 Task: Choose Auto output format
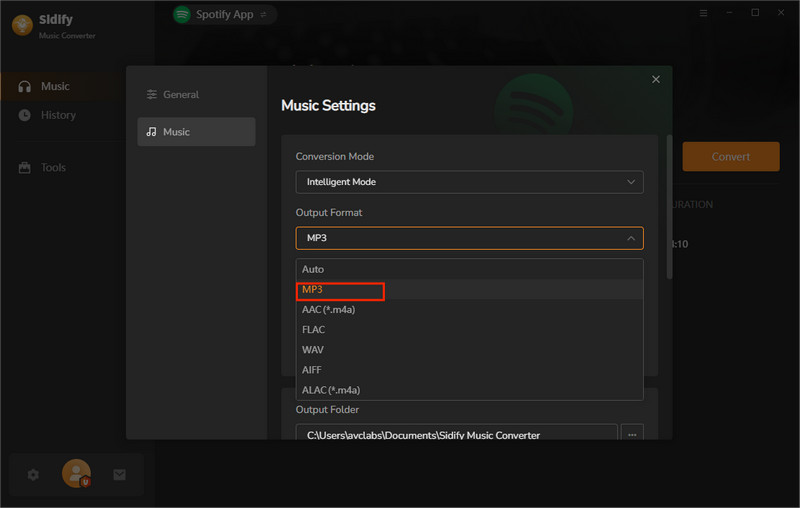469,269
